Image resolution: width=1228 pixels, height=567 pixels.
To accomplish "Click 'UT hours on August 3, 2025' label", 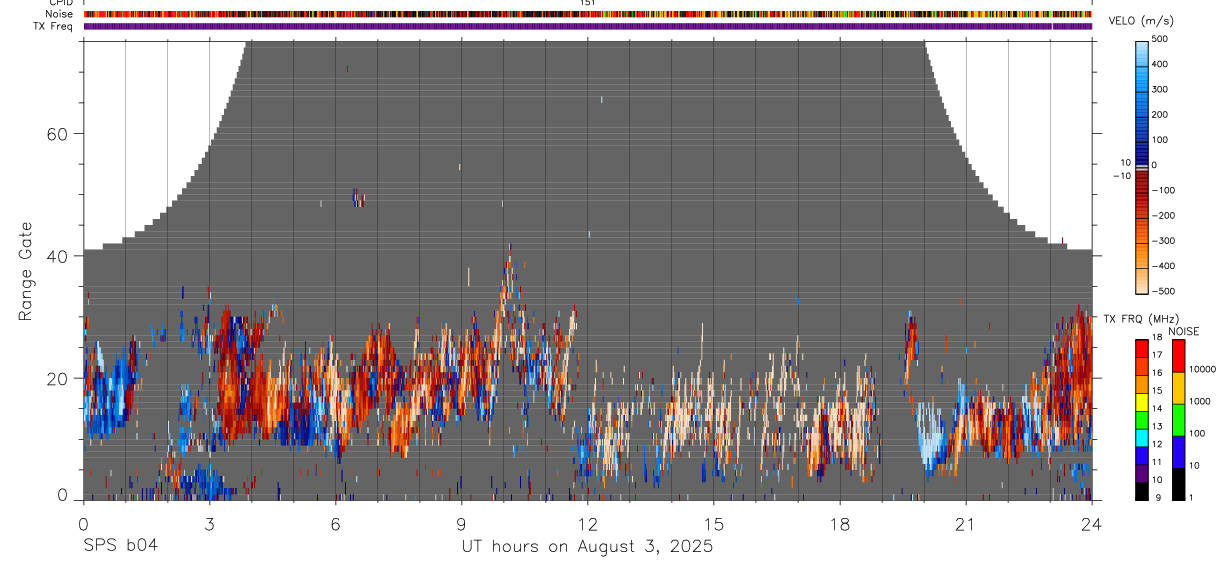I will [x=587, y=546].
